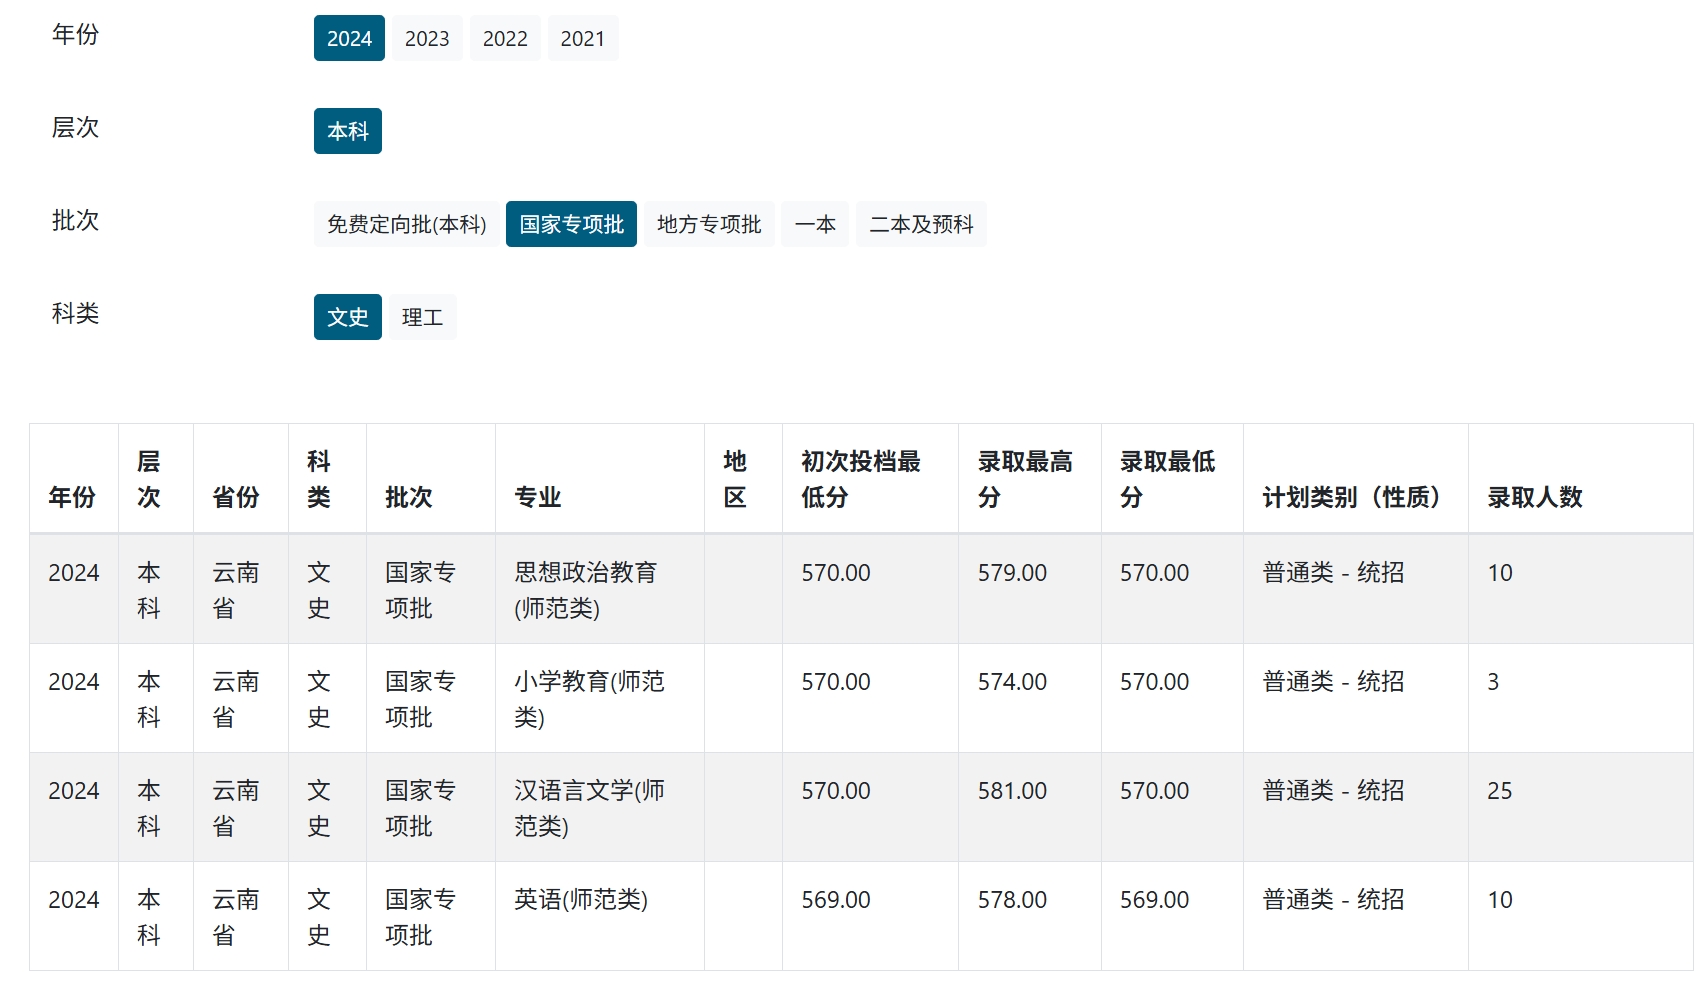Select the 文史 subject category

[x=348, y=317]
